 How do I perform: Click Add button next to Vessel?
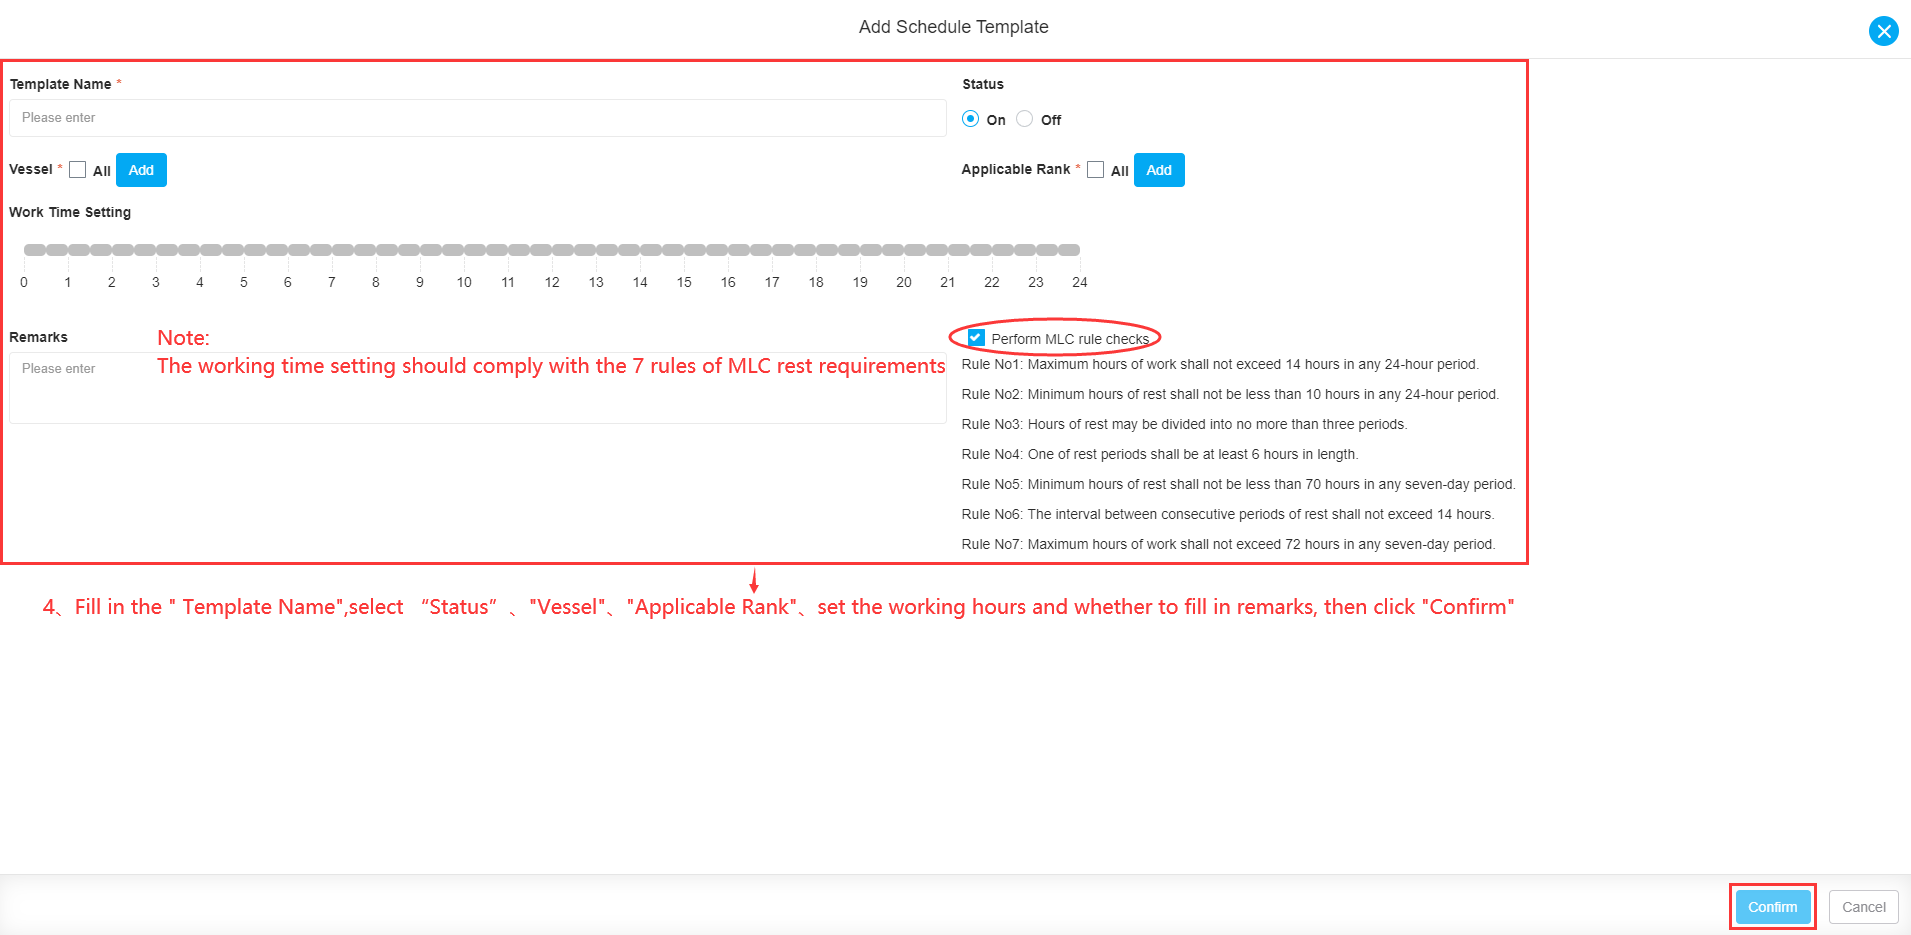point(141,170)
